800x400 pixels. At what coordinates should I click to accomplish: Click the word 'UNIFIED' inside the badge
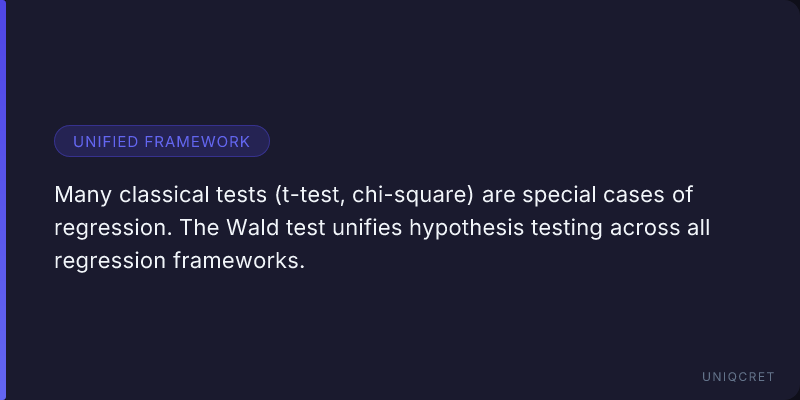point(106,141)
